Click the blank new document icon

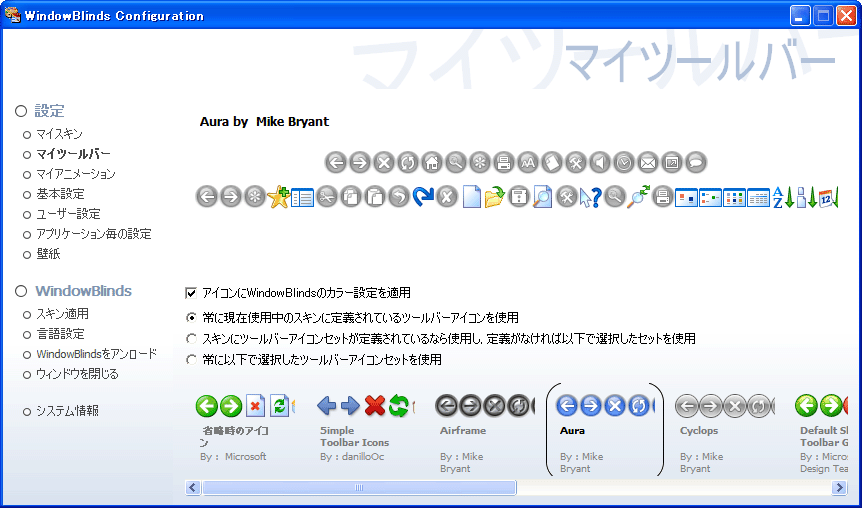point(472,197)
